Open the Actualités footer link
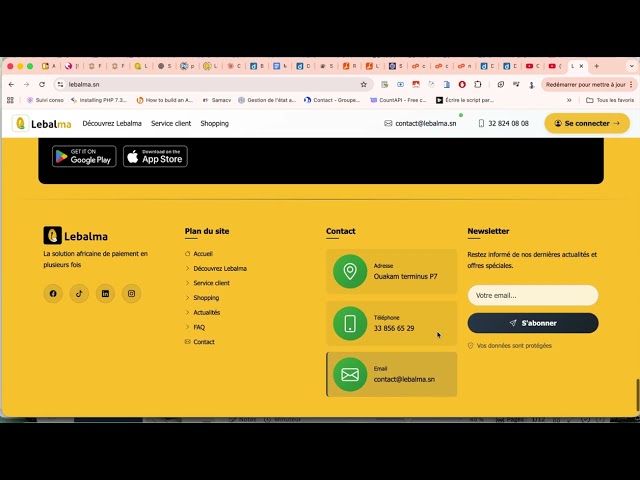The height and width of the screenshot is (480, 640). tap(202, 312)
